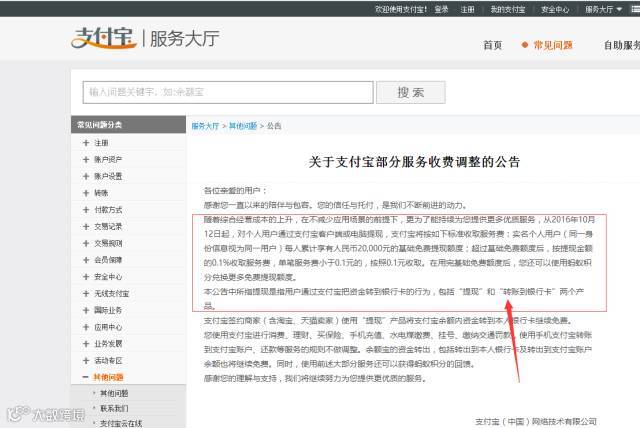Open the 首页 navigation tab
This screenshot has width=640, height=428.
[x=493, y=45]
